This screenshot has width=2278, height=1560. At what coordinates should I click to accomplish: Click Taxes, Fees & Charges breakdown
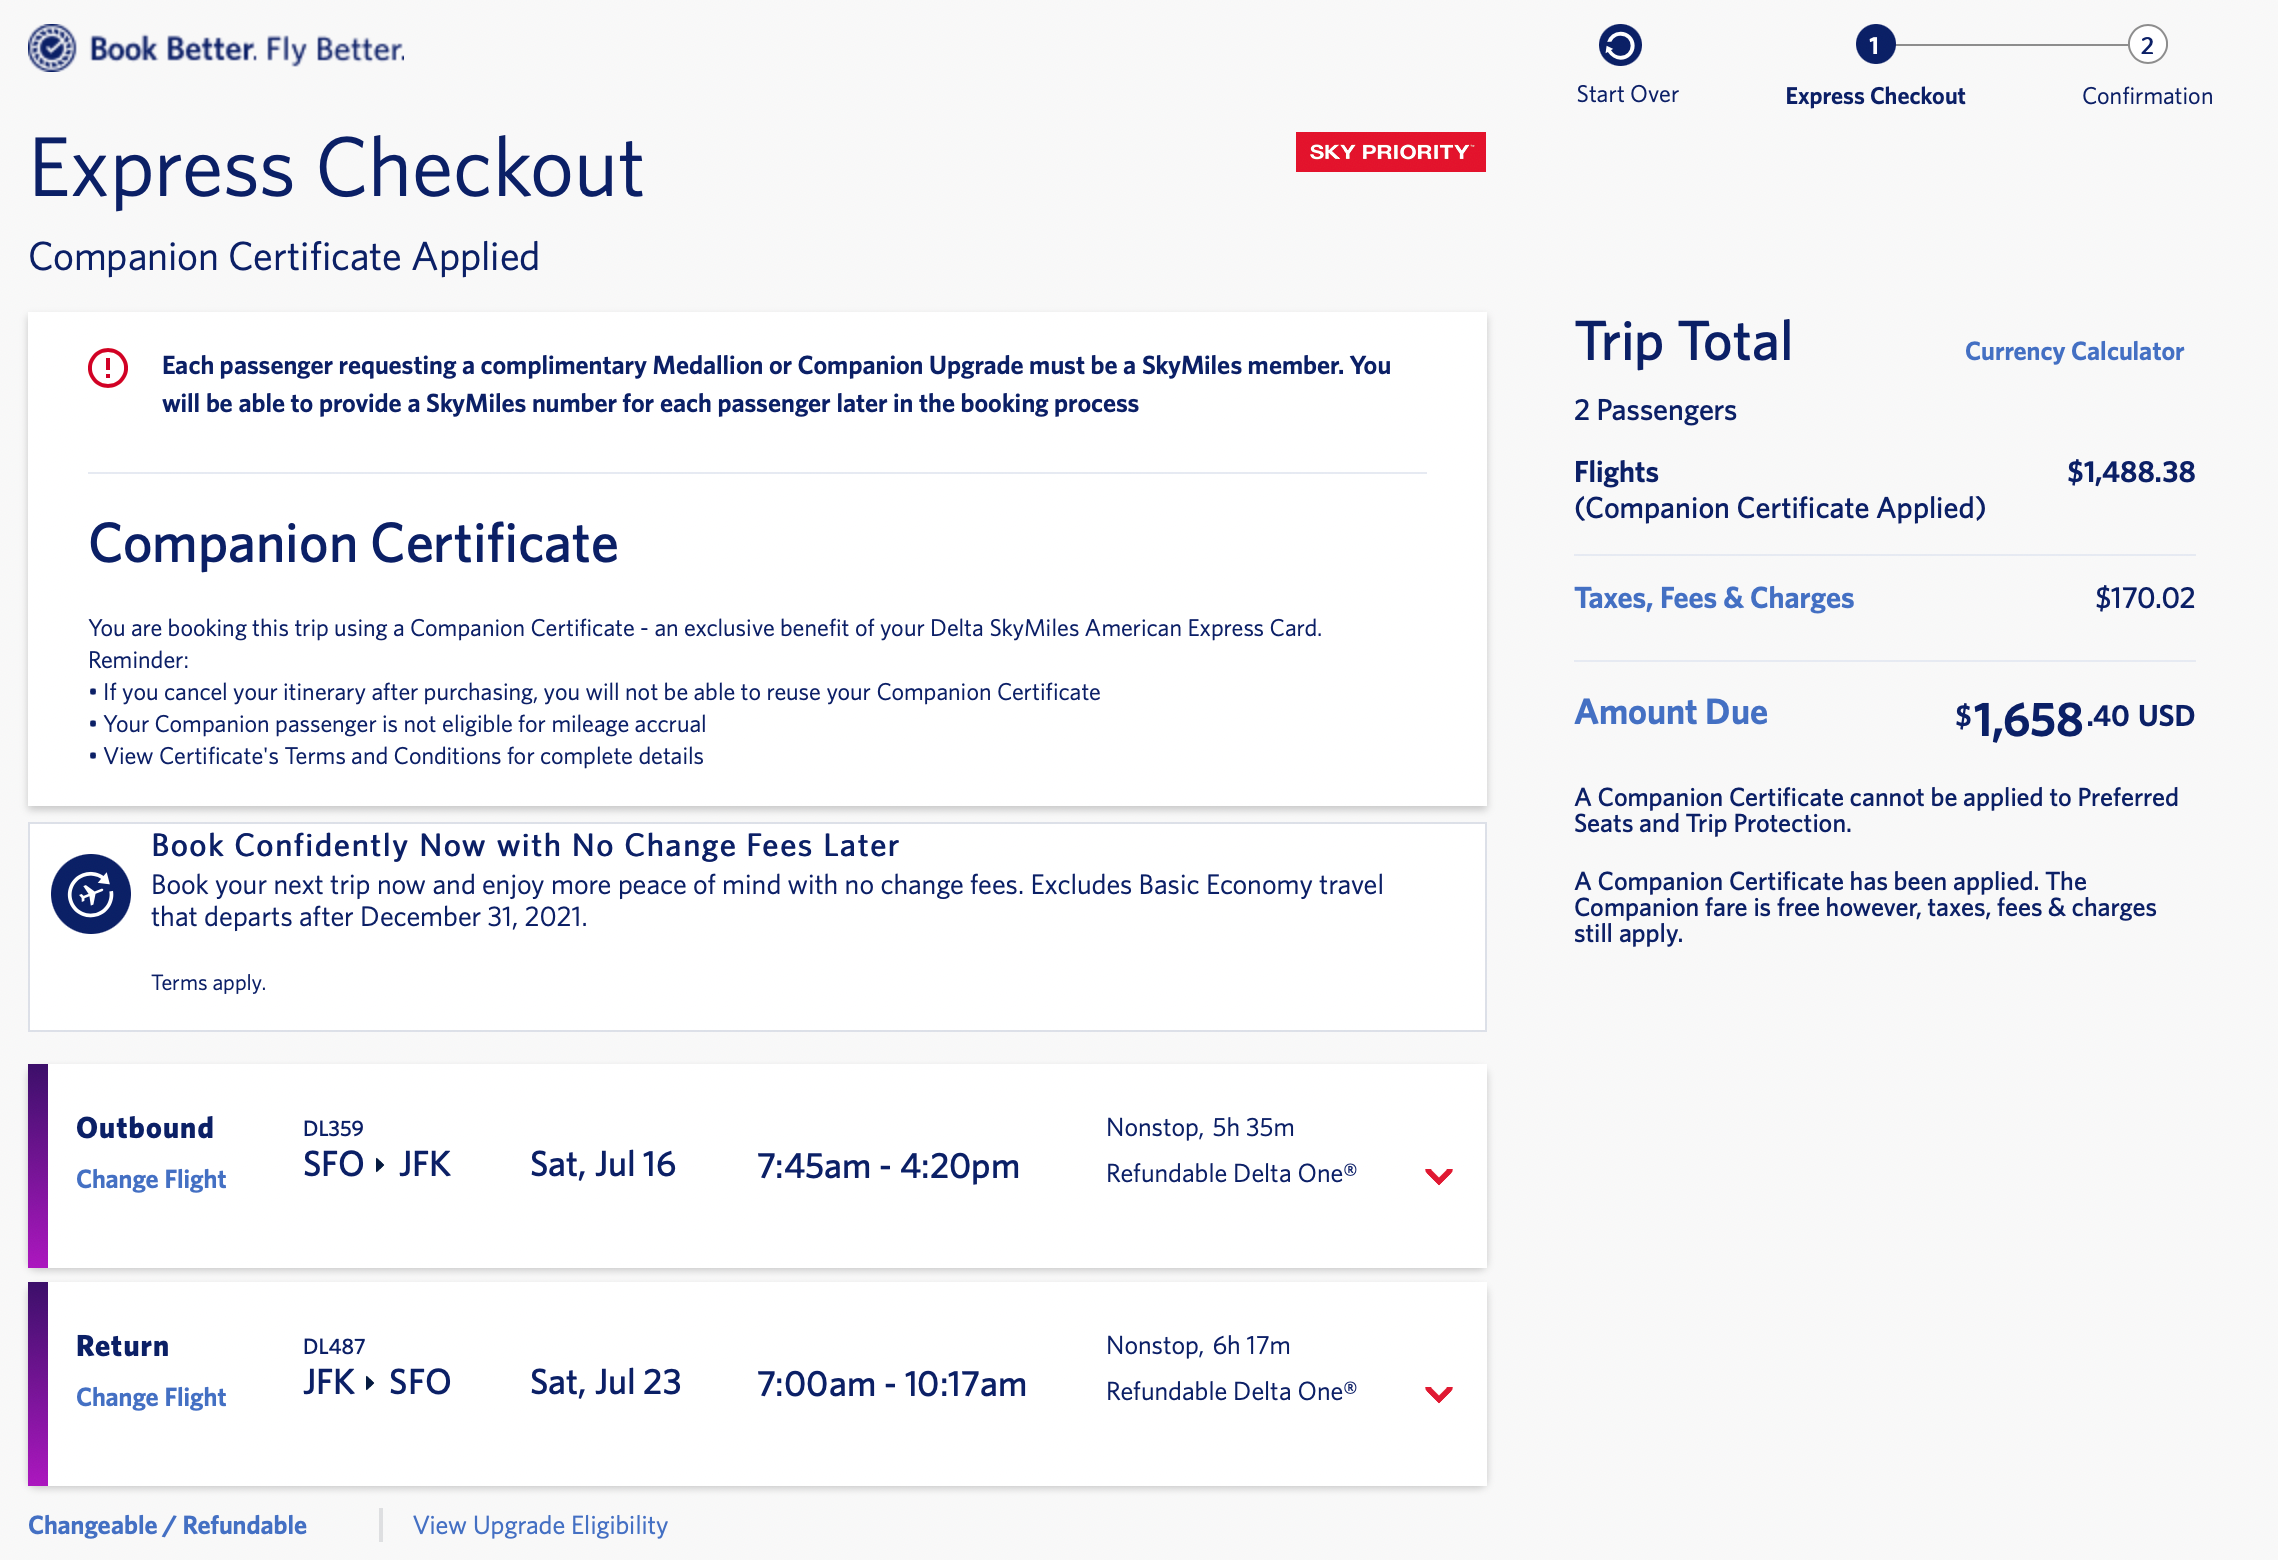1713,597
